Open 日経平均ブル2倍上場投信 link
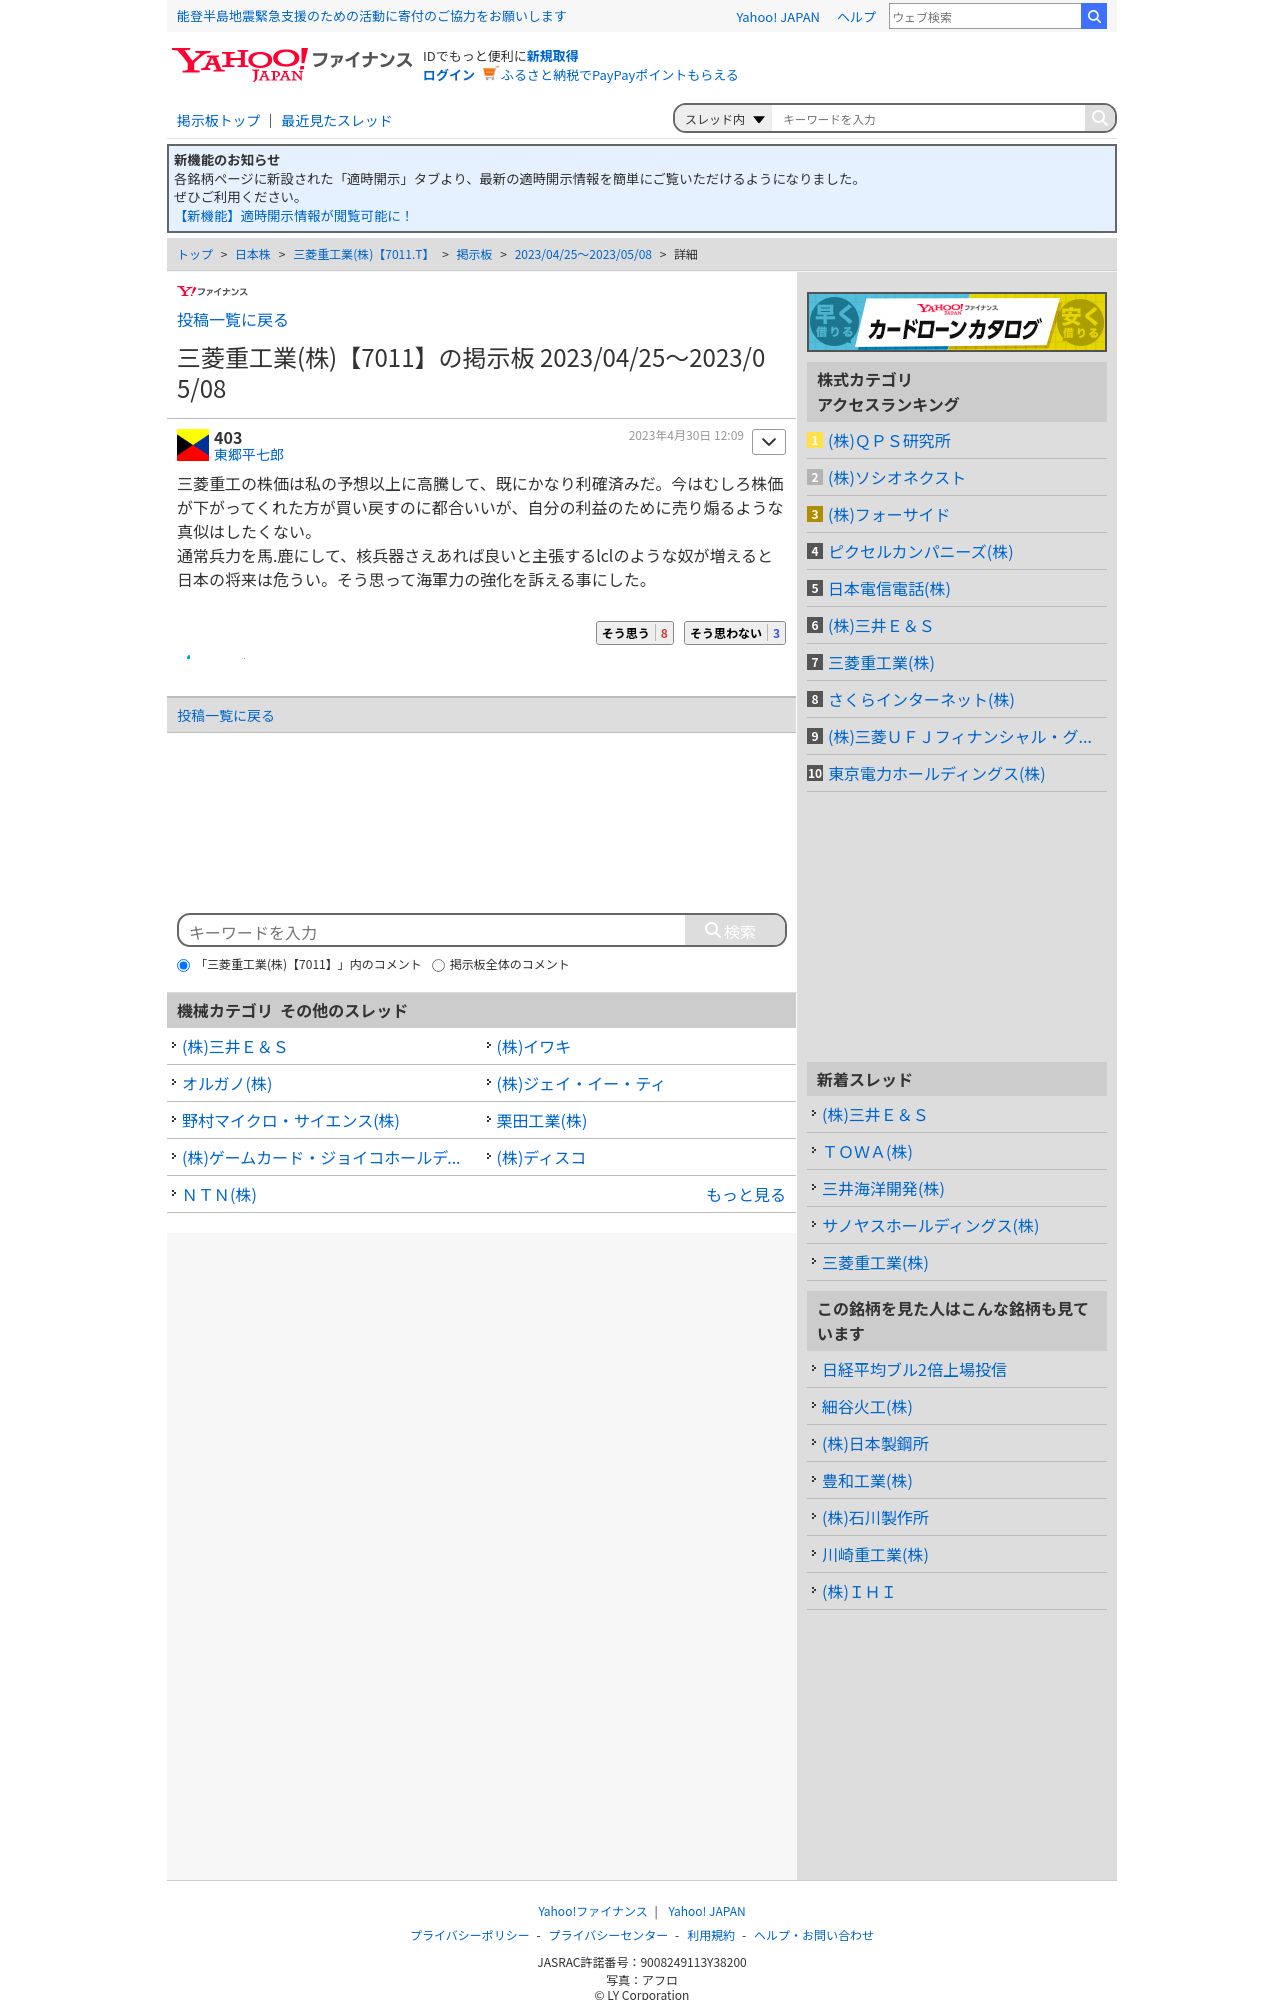The width and height of the screenshot is (1284, 2000). click(x=914, y=1370)
